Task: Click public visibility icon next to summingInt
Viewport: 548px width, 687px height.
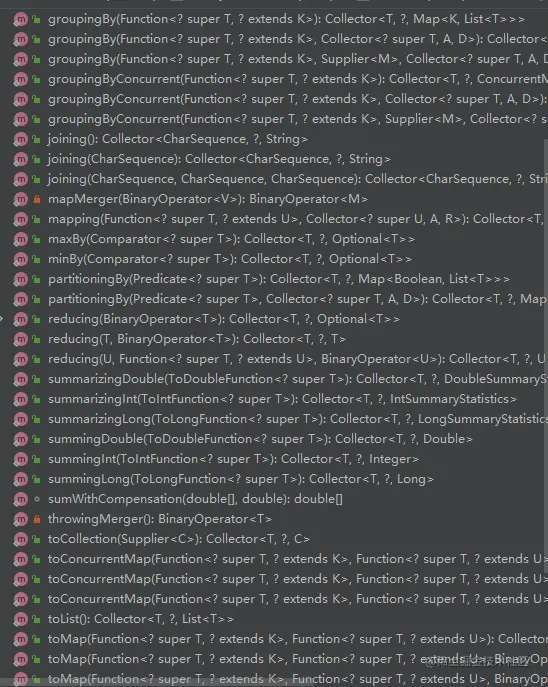Action: pos(37,459)
